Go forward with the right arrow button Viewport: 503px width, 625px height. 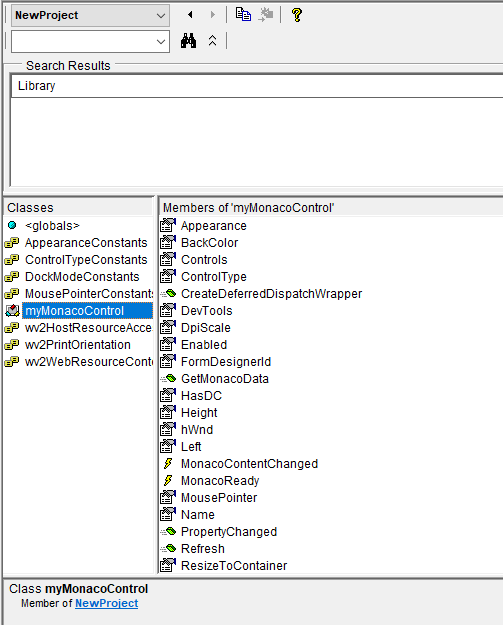(x=212, y=15)
